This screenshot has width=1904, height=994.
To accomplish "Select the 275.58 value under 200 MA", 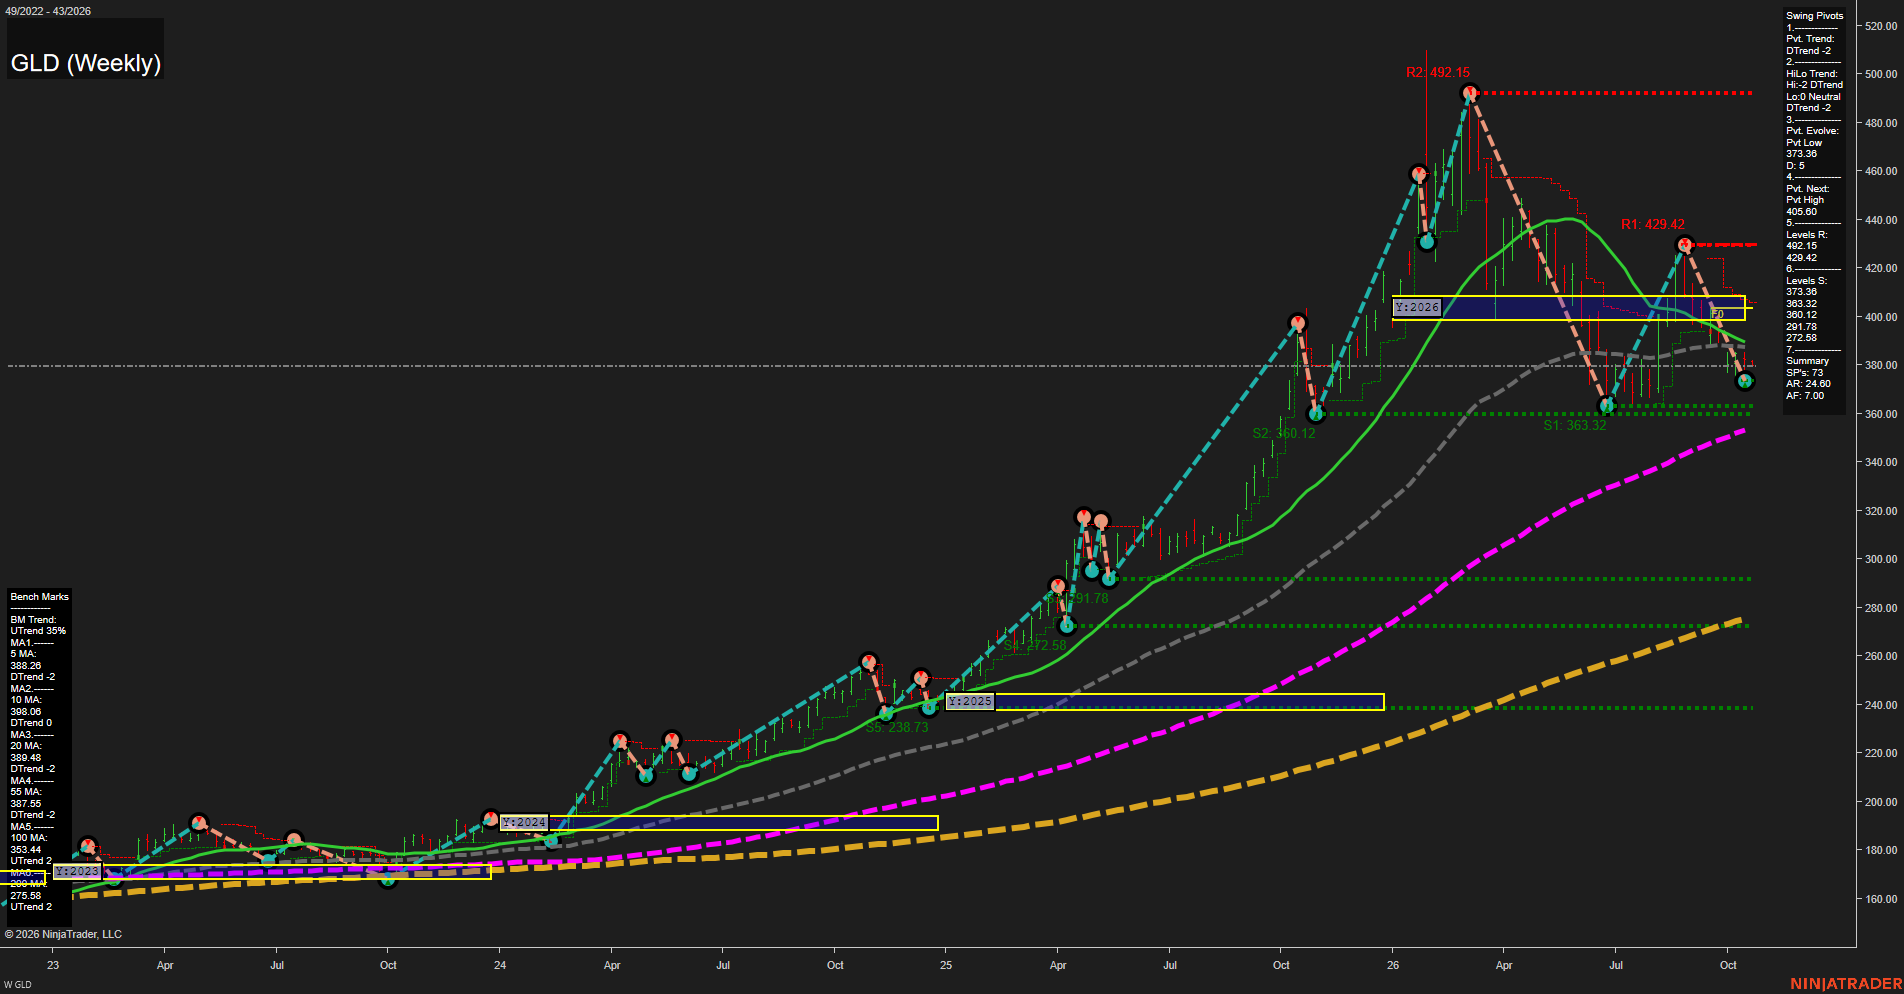I will click(x=26, y=896).
